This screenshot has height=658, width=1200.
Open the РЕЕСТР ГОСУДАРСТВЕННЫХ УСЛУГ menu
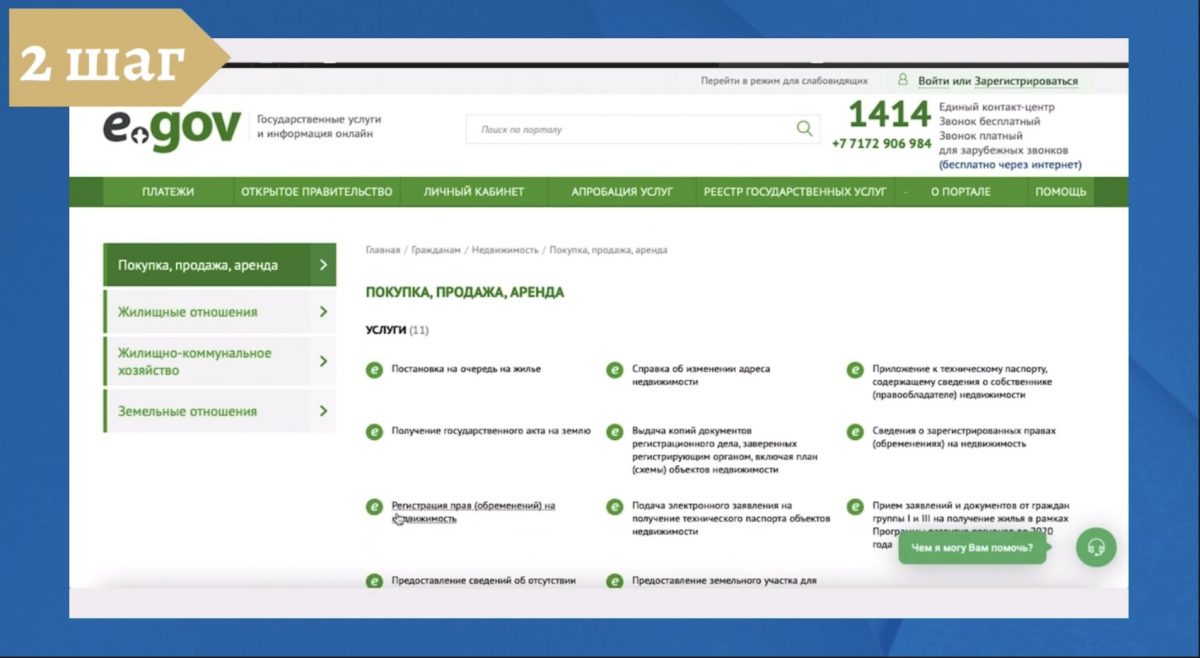pyautogui.click(x=795, y=192)
